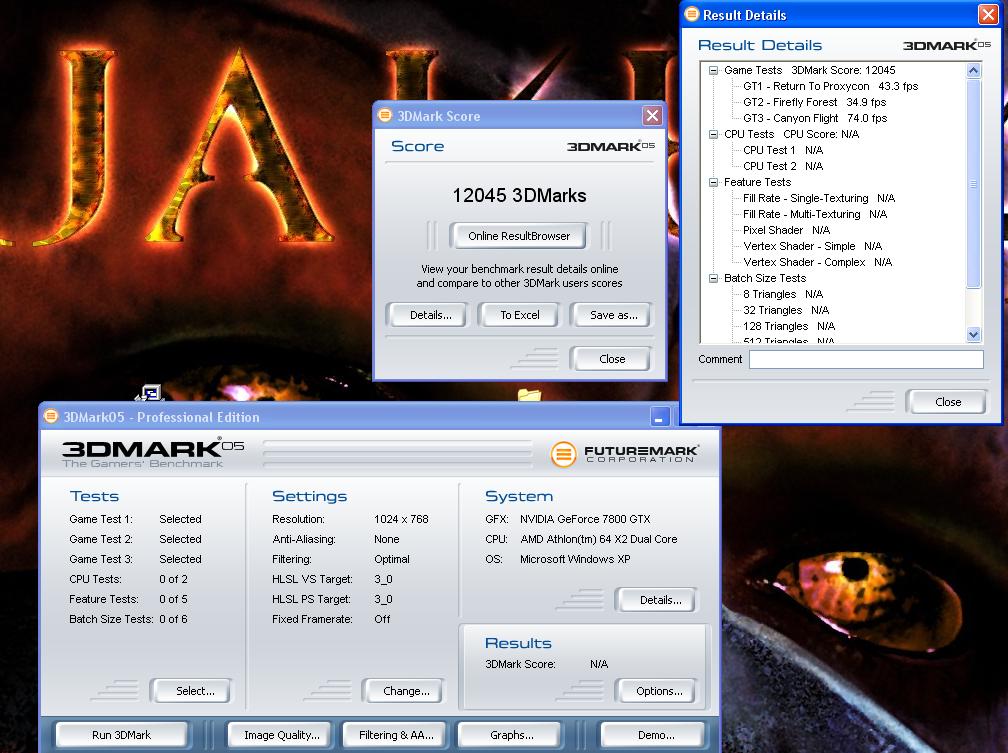
Task: Collapse the CPU Tests tree node
Action: tap(713, 134)
